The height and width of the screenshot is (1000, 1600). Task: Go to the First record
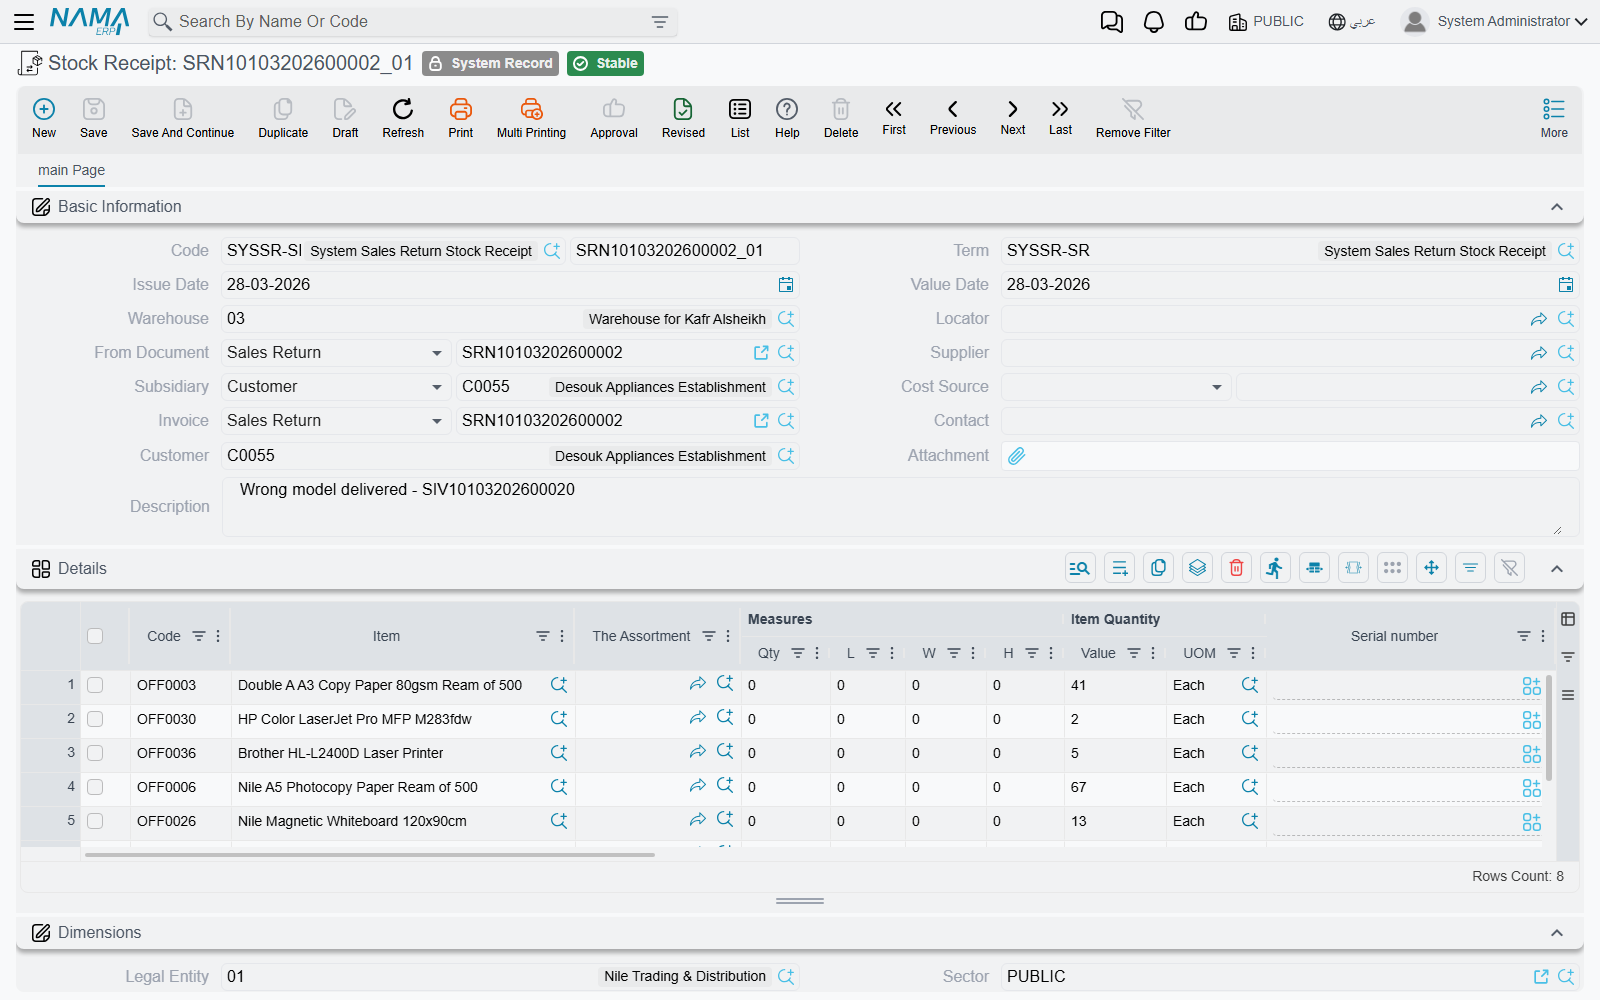pyautogui.click(x=894, y=116)
